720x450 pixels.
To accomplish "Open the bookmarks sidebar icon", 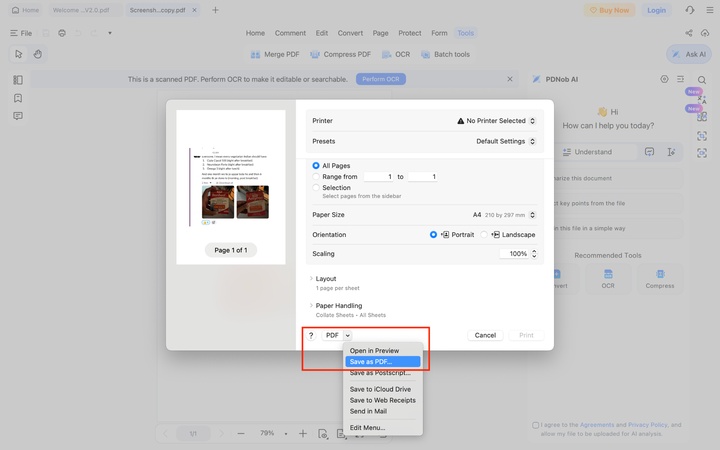I will 18,98.
